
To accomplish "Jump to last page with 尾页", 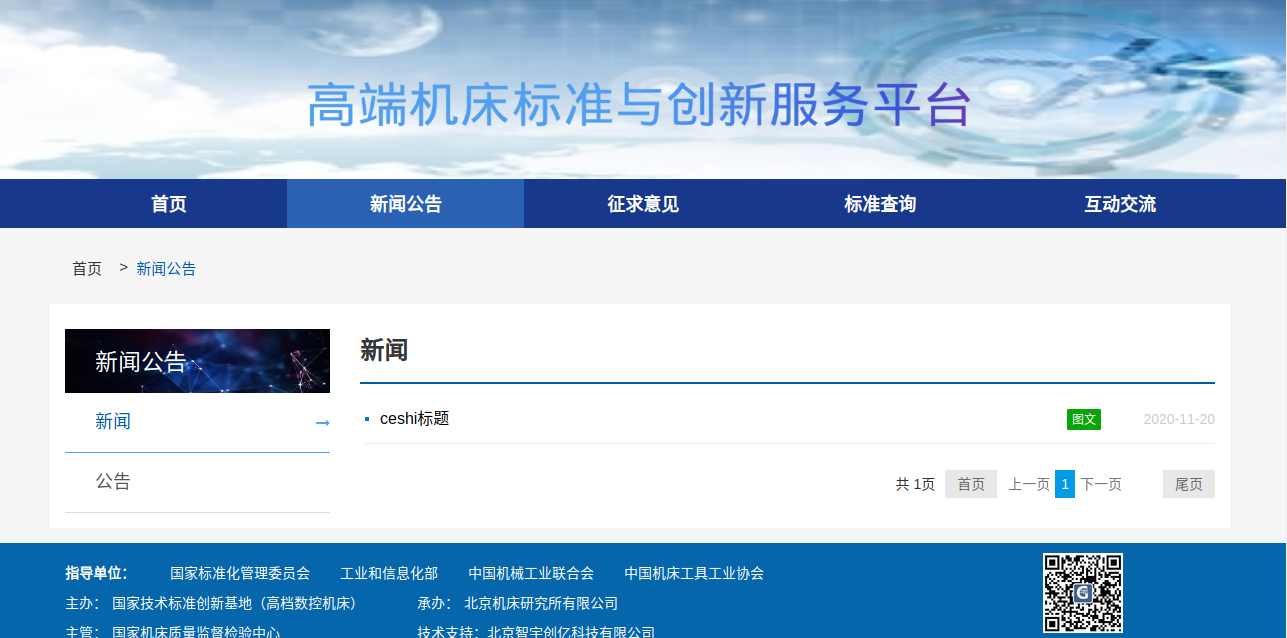I will click(x=1188, y=484).
